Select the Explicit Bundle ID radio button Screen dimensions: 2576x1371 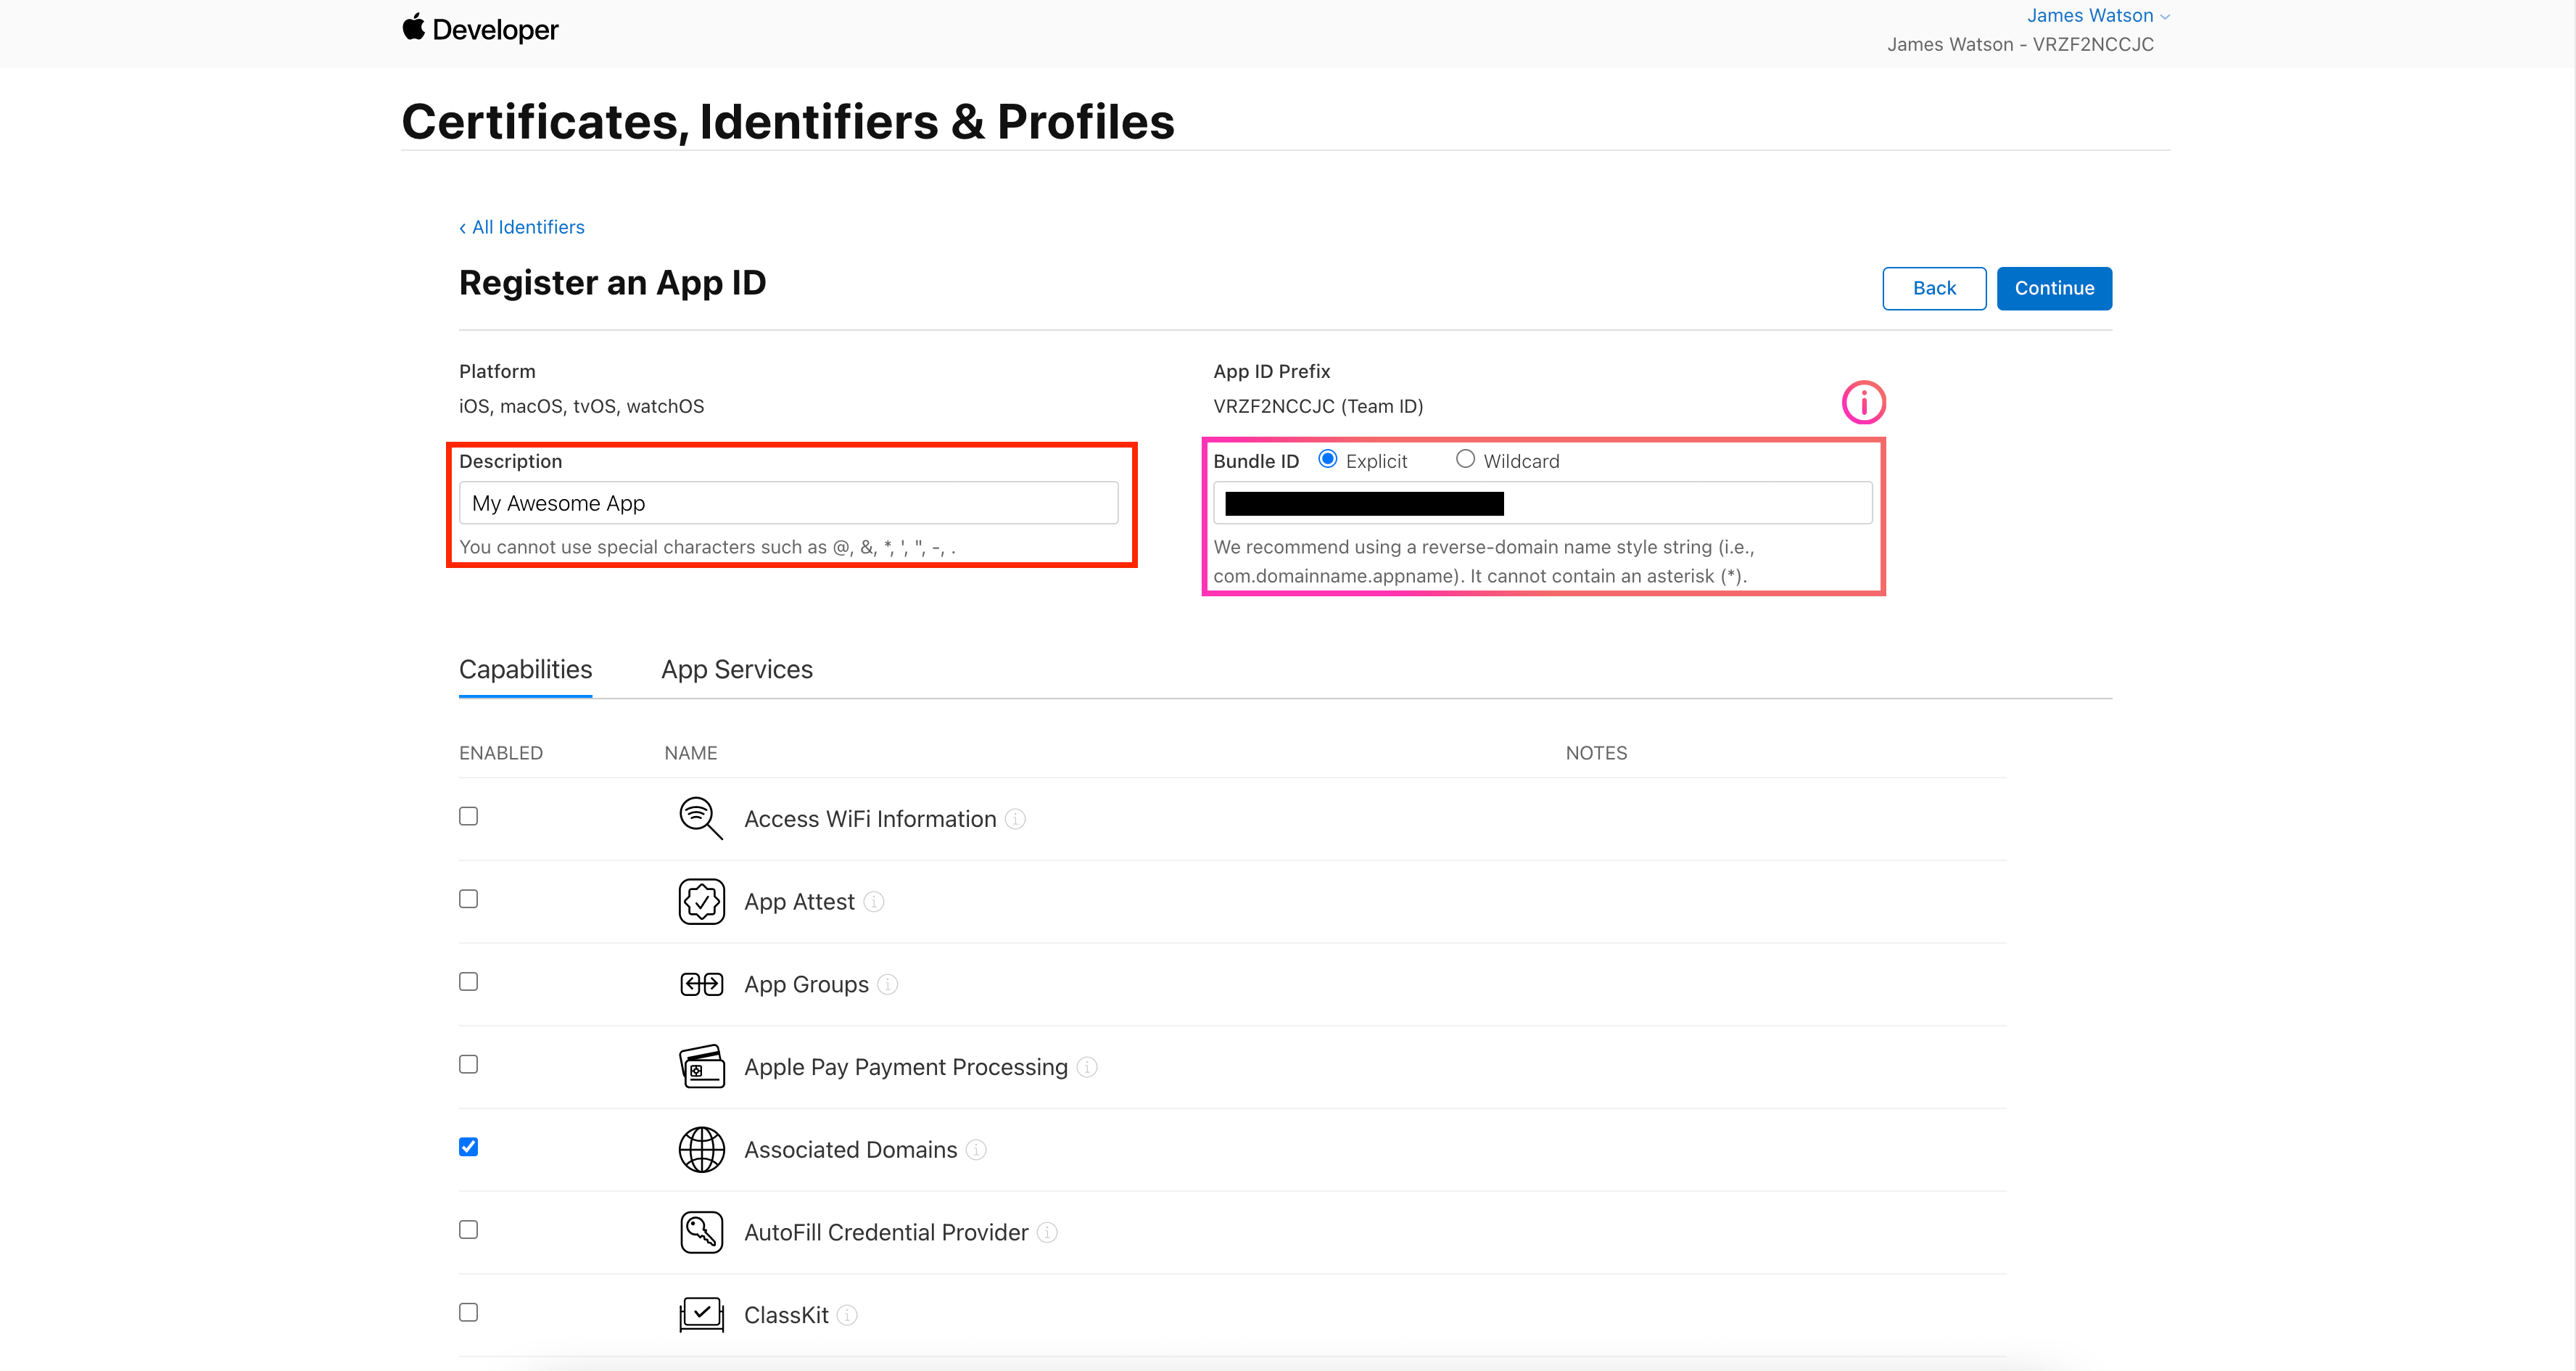(1328, 459)
